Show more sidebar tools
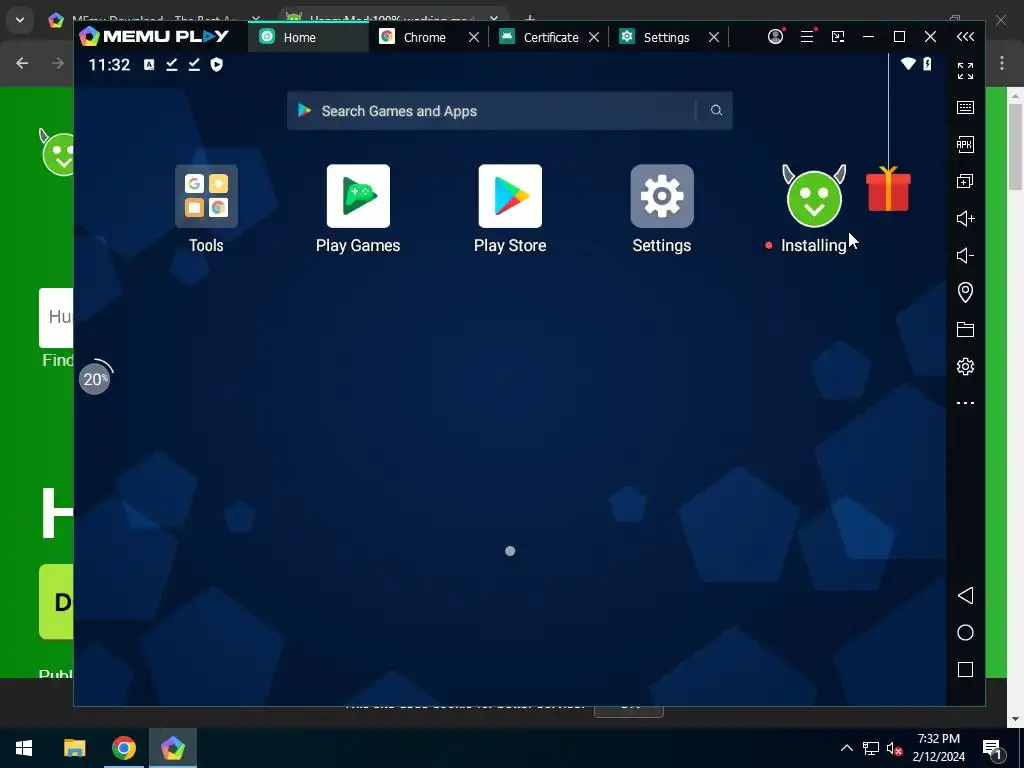This screenshot has width=1024, height=768. click(x=965, y=403)
